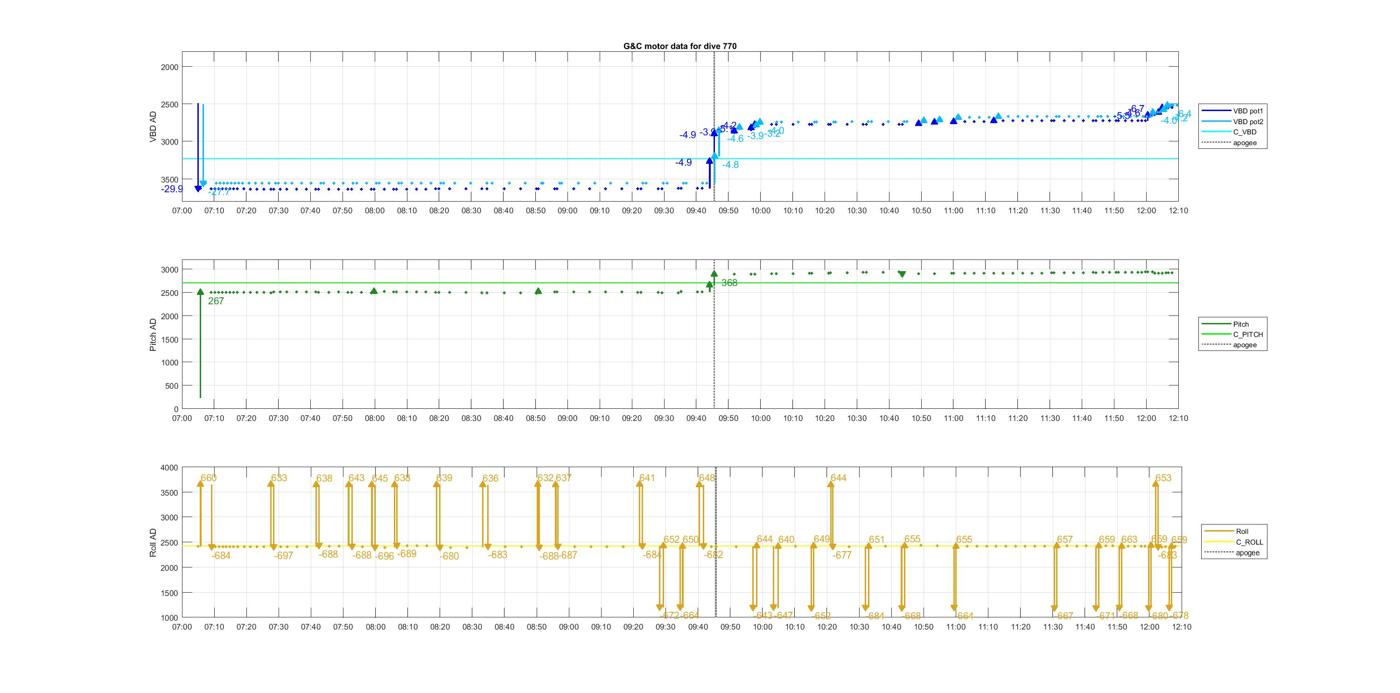1400x693 pixels.
Task: Click the "-4.6" VBD data label
Action: coord(735,139)
